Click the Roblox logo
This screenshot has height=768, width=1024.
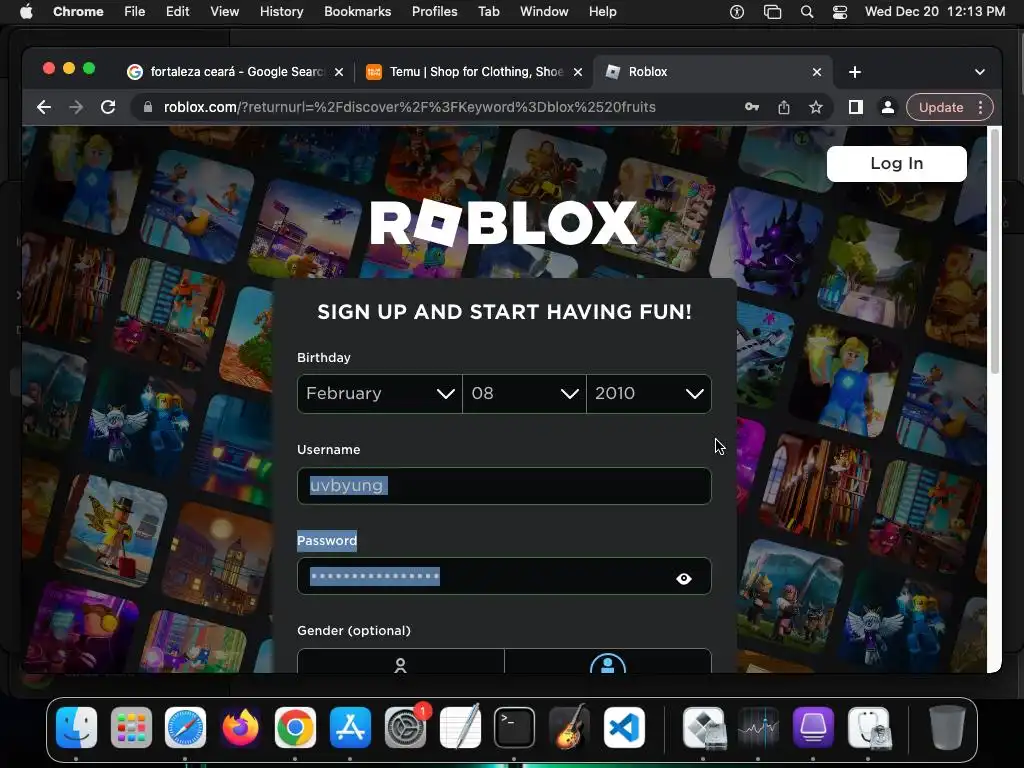(504, 222)
